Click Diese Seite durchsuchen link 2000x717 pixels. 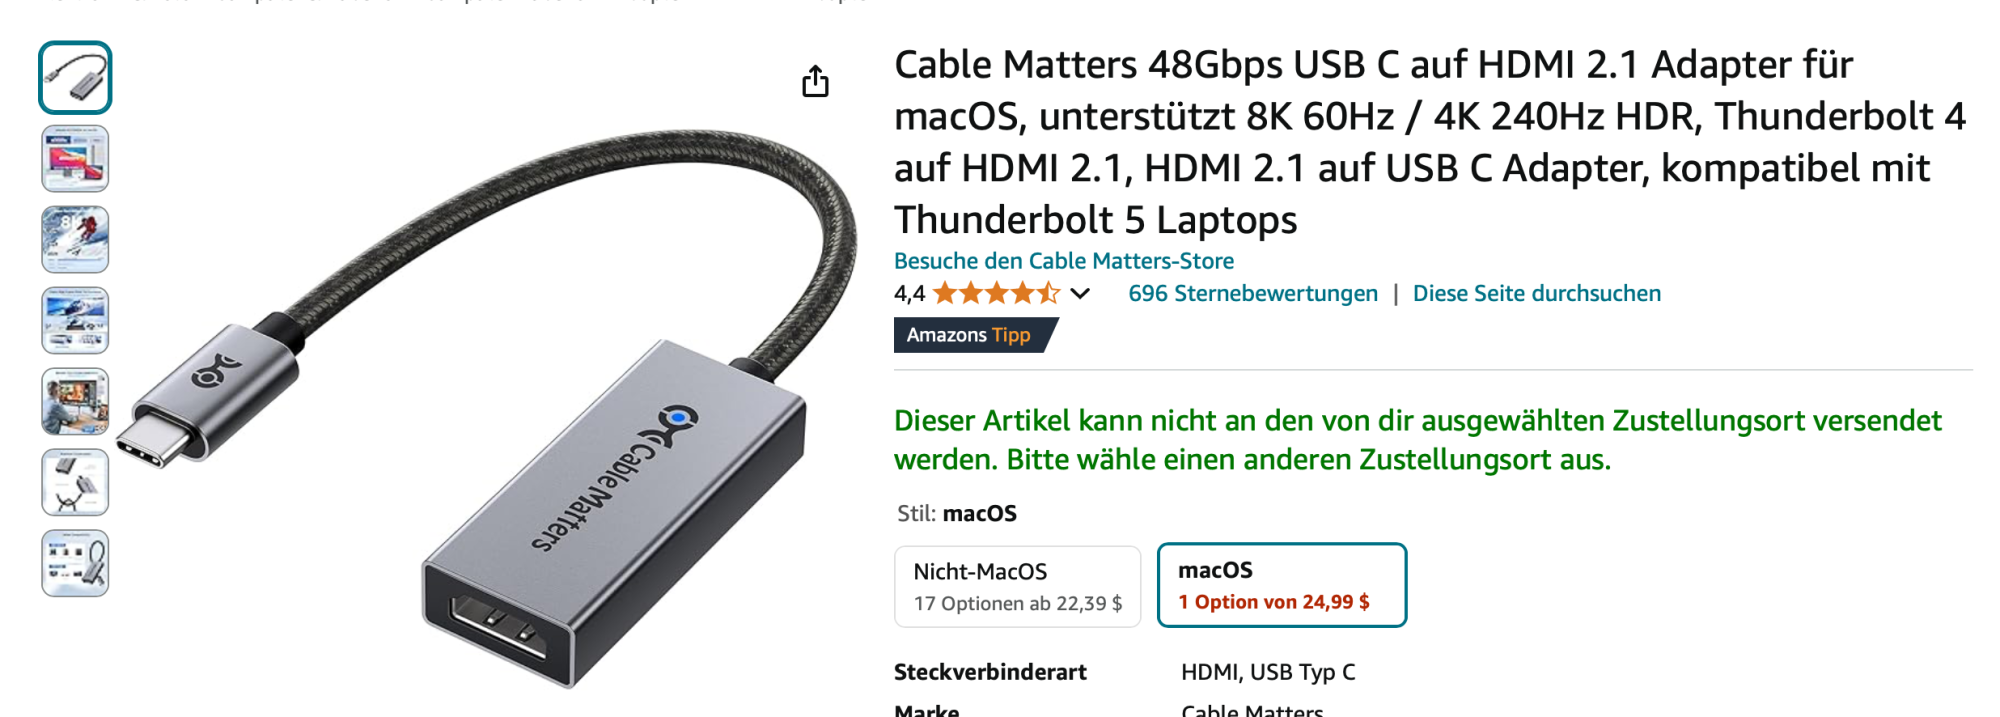click(x=1537, y=293)
